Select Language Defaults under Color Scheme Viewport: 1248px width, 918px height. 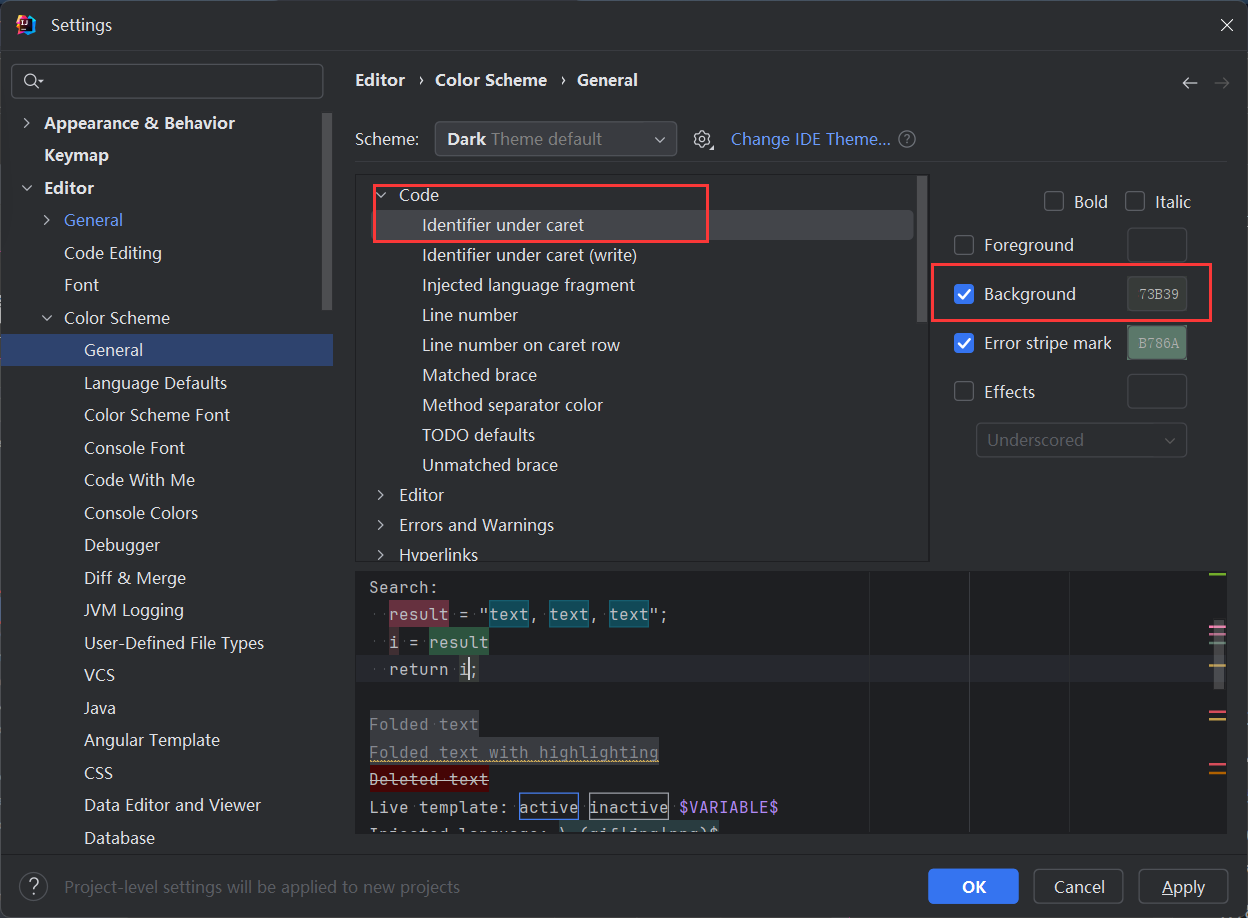pyautogui.click(x=155, y=383)
